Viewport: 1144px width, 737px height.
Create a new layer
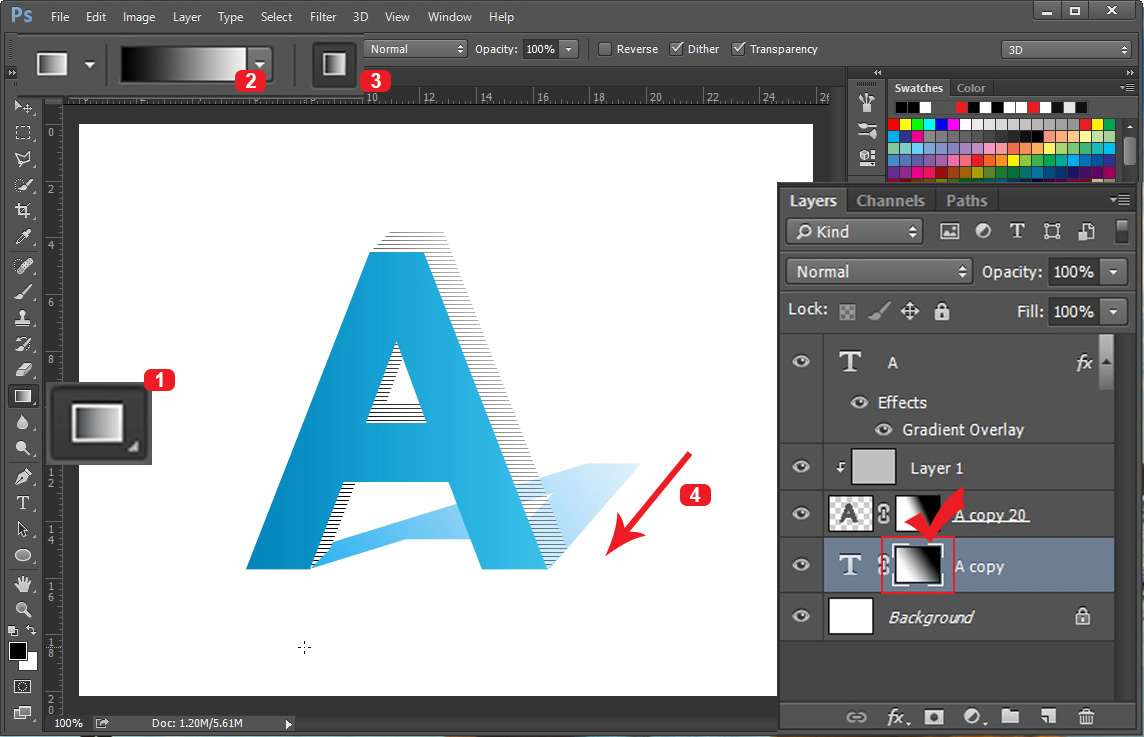[x=1048, y=717]
